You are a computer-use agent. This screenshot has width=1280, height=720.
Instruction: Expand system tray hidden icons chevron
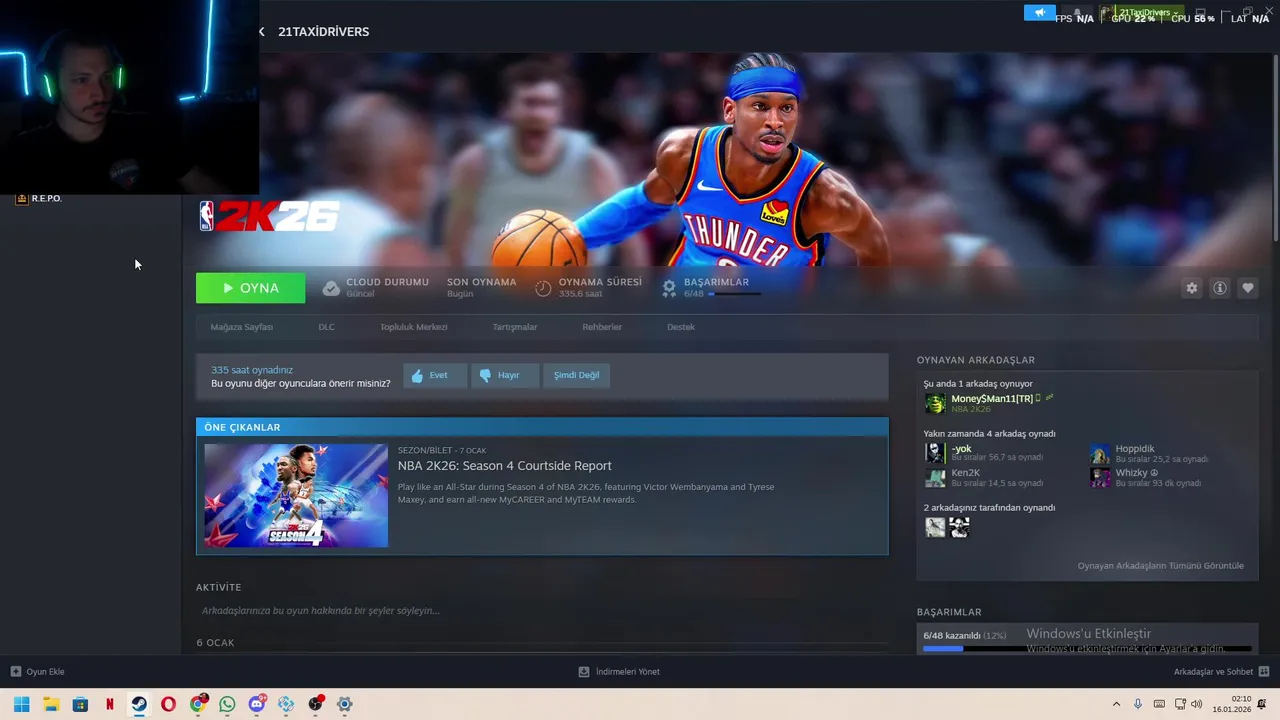pos(1116,704)
